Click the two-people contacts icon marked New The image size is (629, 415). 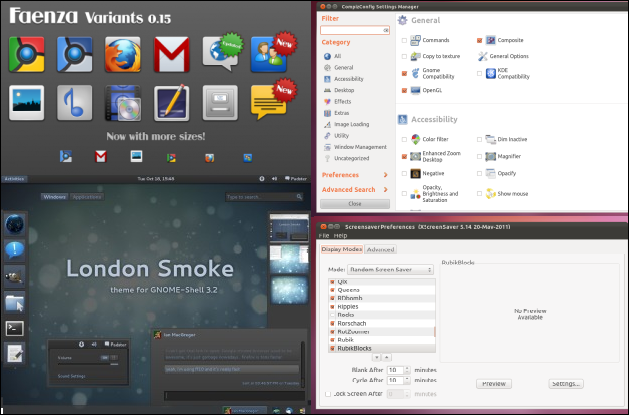[x=272, y=53]
